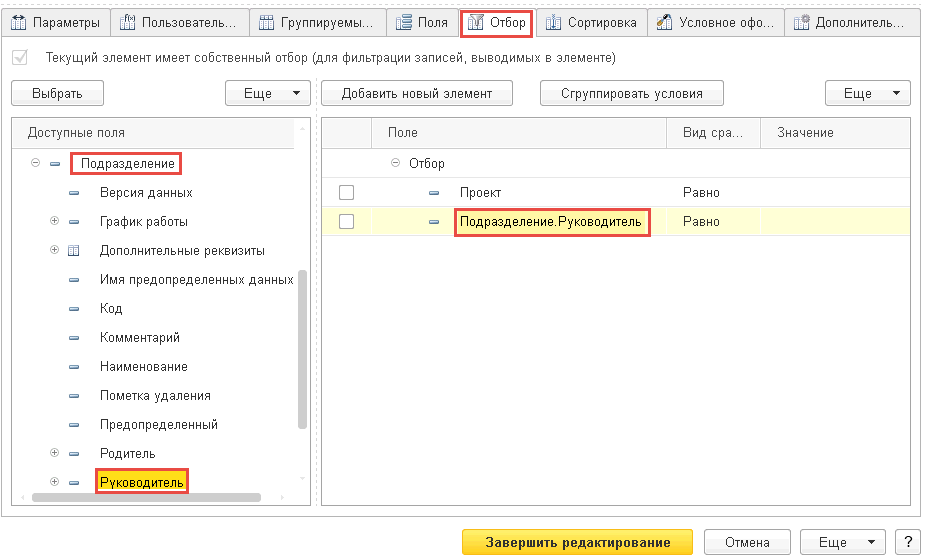Open the Еще menu above available fields
The image size is (928, 556).
coord(268,93)
